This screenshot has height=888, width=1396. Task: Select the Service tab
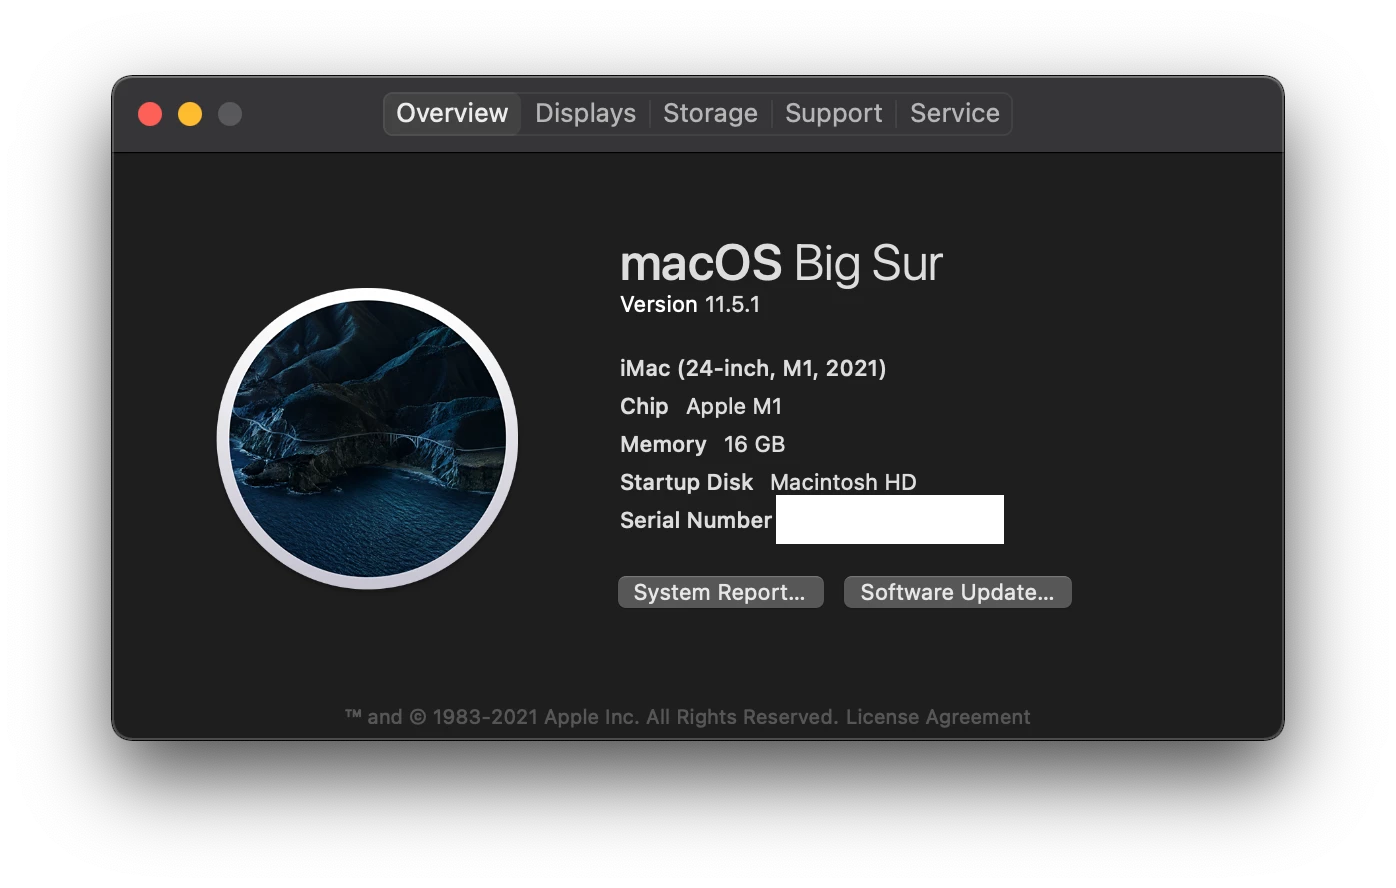tap(954, 113)
